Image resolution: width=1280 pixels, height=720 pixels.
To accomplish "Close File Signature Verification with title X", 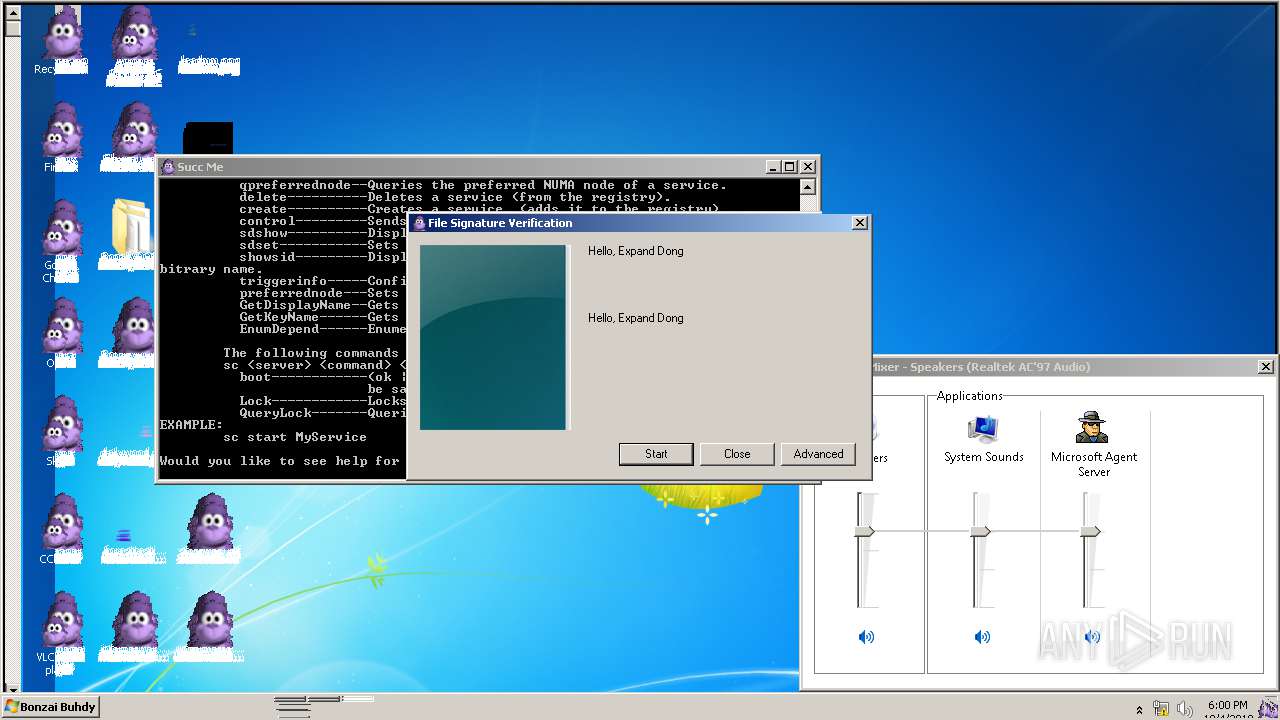I will (x=860, y=223).
